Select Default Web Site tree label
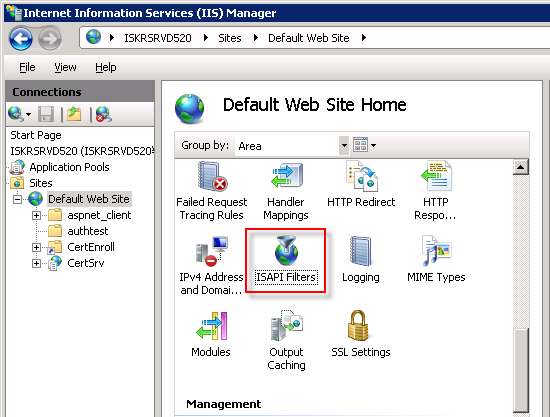550x417 pixels. pos(89,199)
